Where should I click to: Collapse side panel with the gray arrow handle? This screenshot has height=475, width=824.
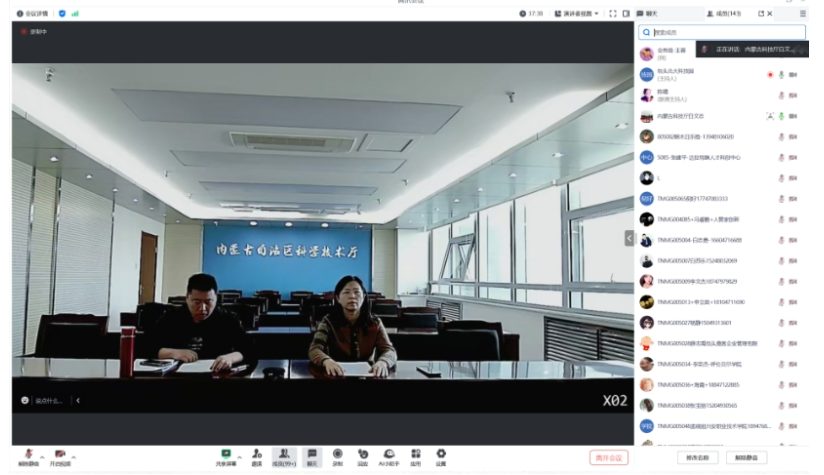(629, 239)
